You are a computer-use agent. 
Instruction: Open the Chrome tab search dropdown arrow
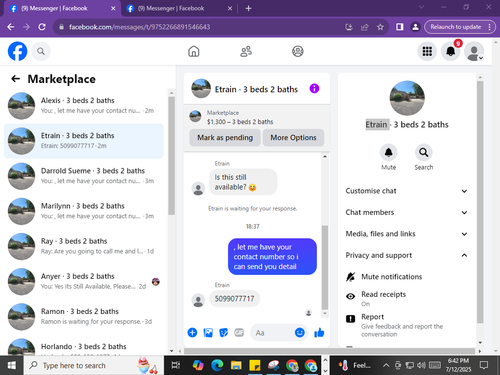coord(421,7)
